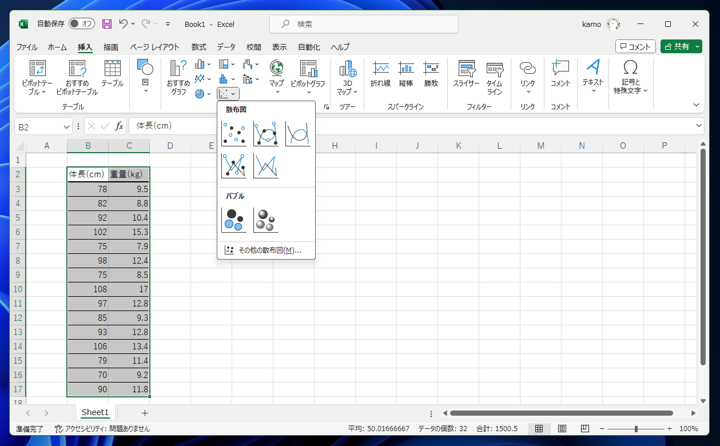Open the 3D マップ button
This screenshot has height=446, width=720.
point(348,77)
